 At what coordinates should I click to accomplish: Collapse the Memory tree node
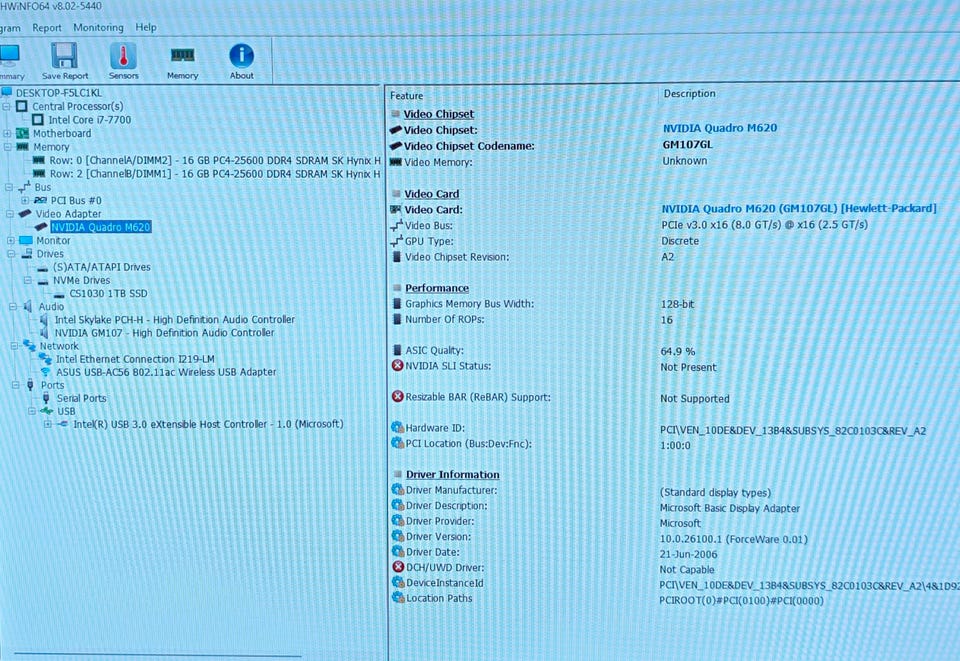(7, 147)
